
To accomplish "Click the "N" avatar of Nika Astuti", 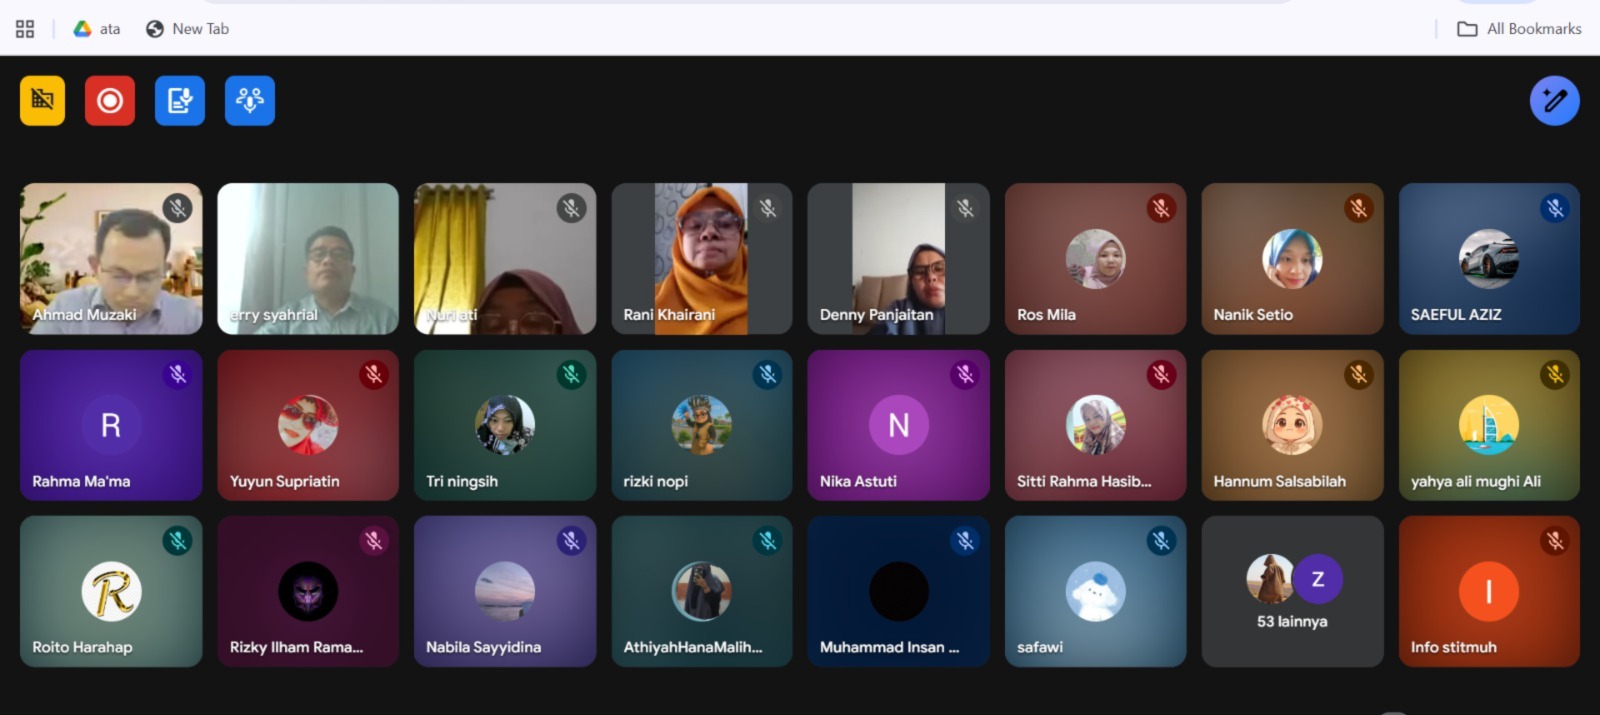I will tap(898, 425).
